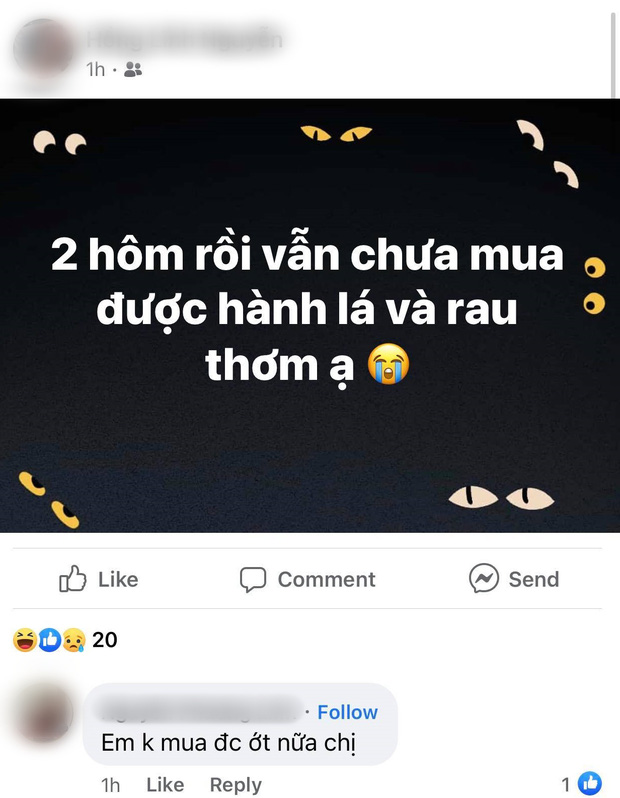Reply to the comment about ớt

click(236, 785)
